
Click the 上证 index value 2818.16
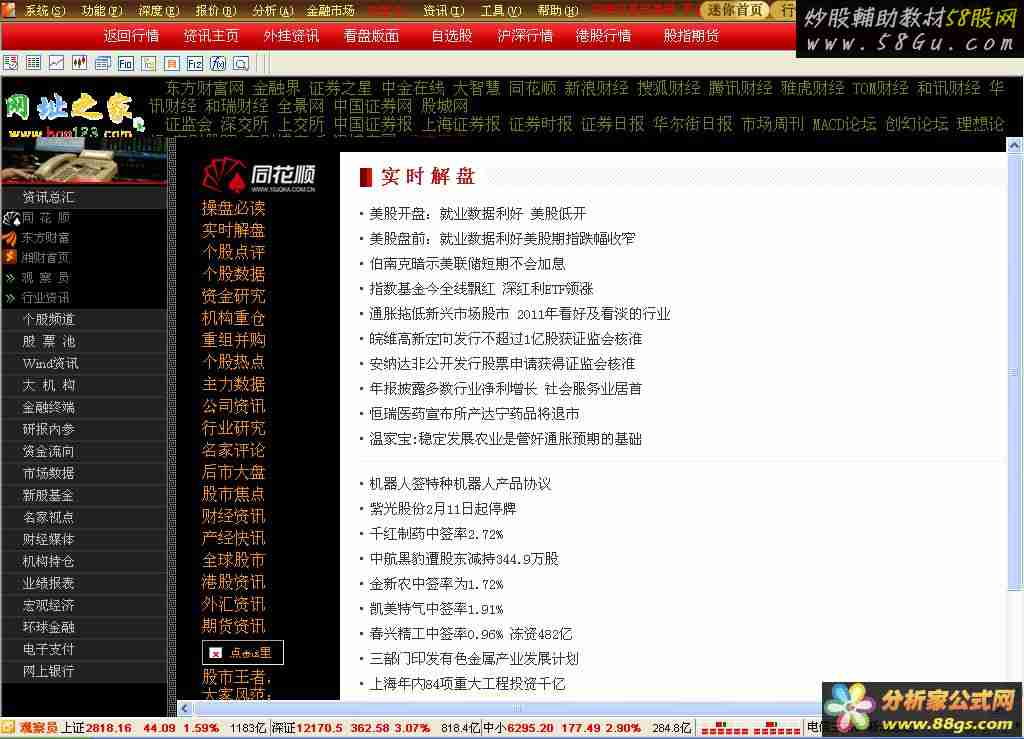(x=108, y=728)
